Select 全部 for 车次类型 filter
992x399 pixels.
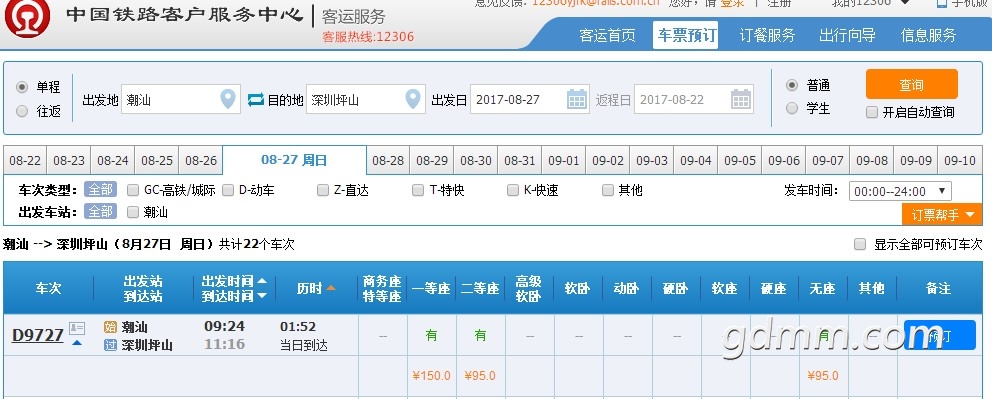click(100, 190)
